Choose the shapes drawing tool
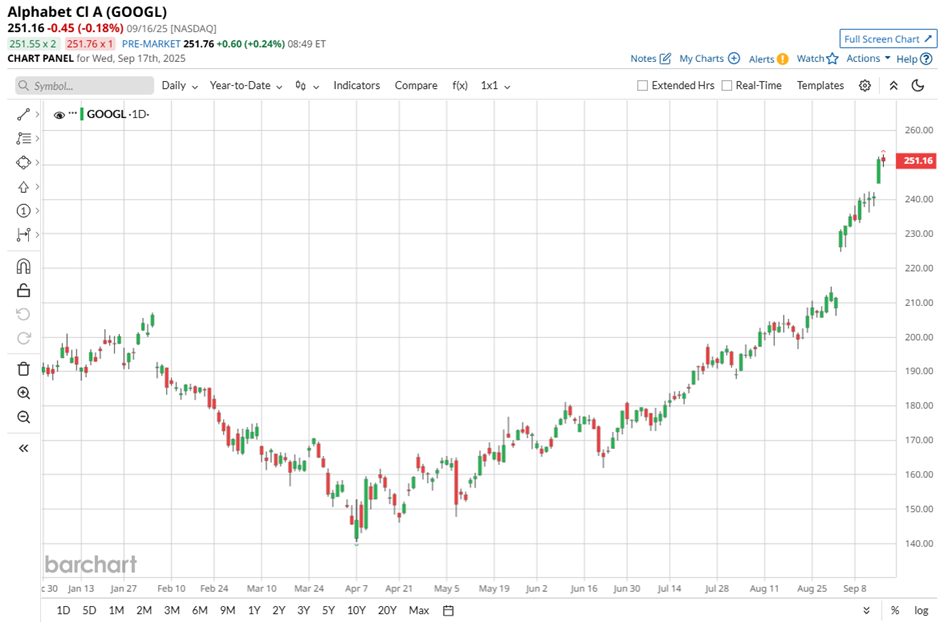940x627 pixels. [x=23, y=162]
